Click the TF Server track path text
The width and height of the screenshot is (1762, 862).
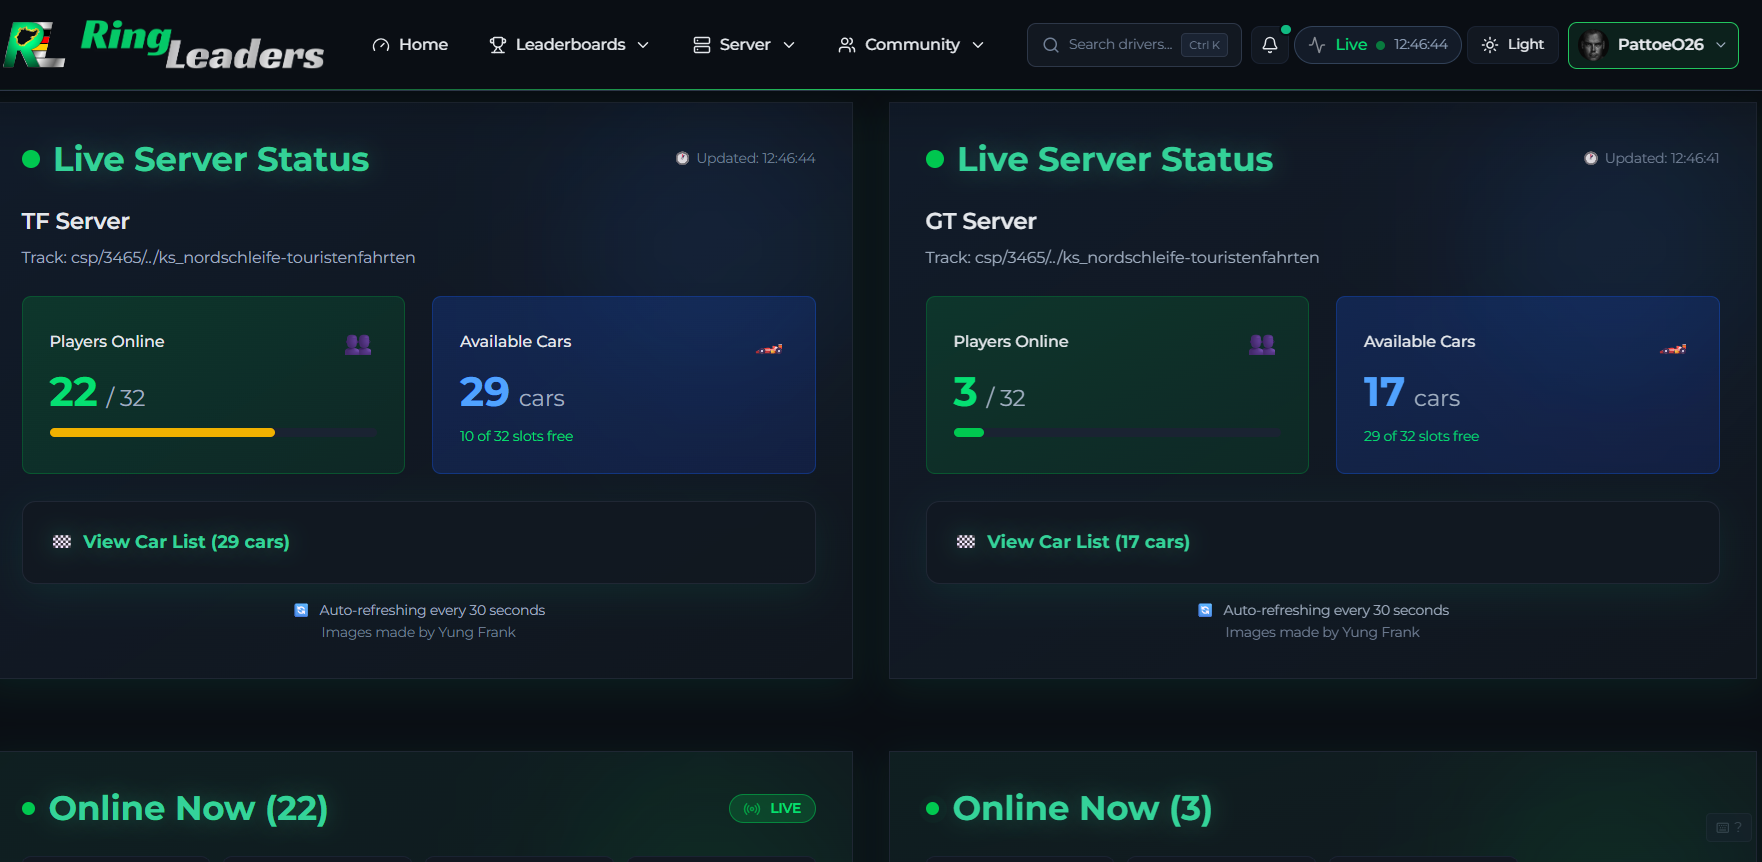click(x=219, y=257)
